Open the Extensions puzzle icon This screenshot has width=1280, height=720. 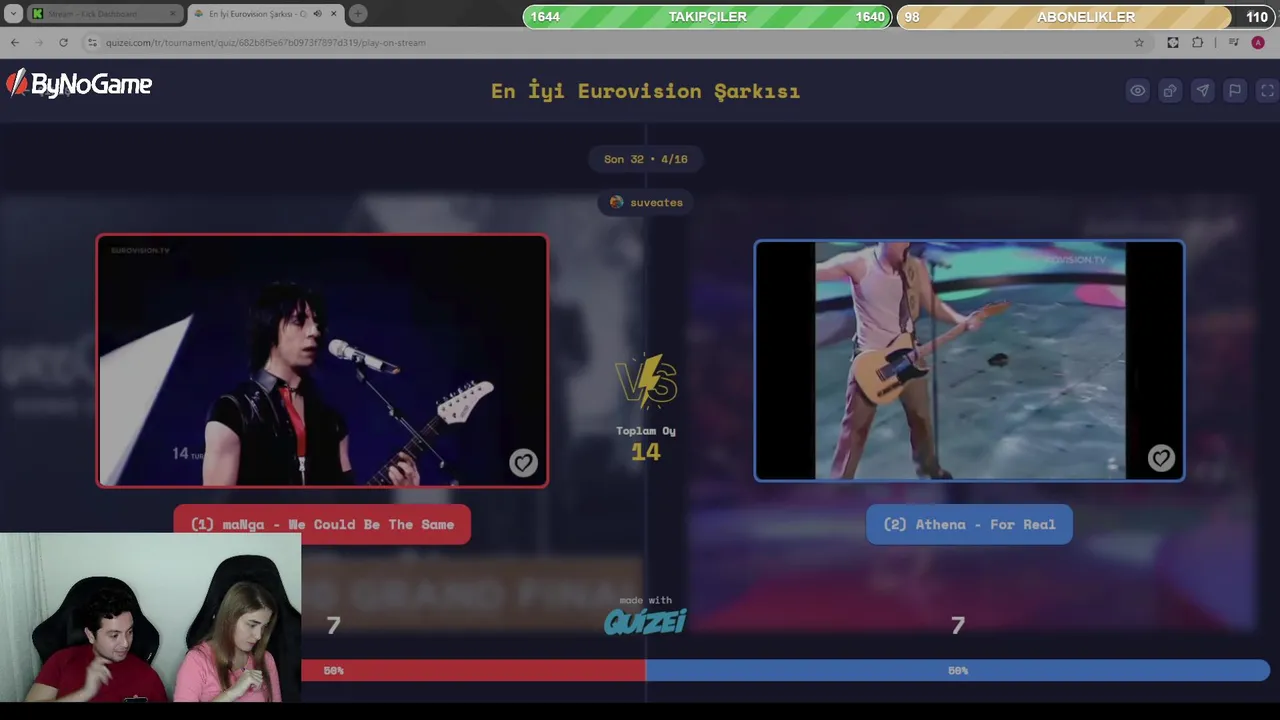1198,42
